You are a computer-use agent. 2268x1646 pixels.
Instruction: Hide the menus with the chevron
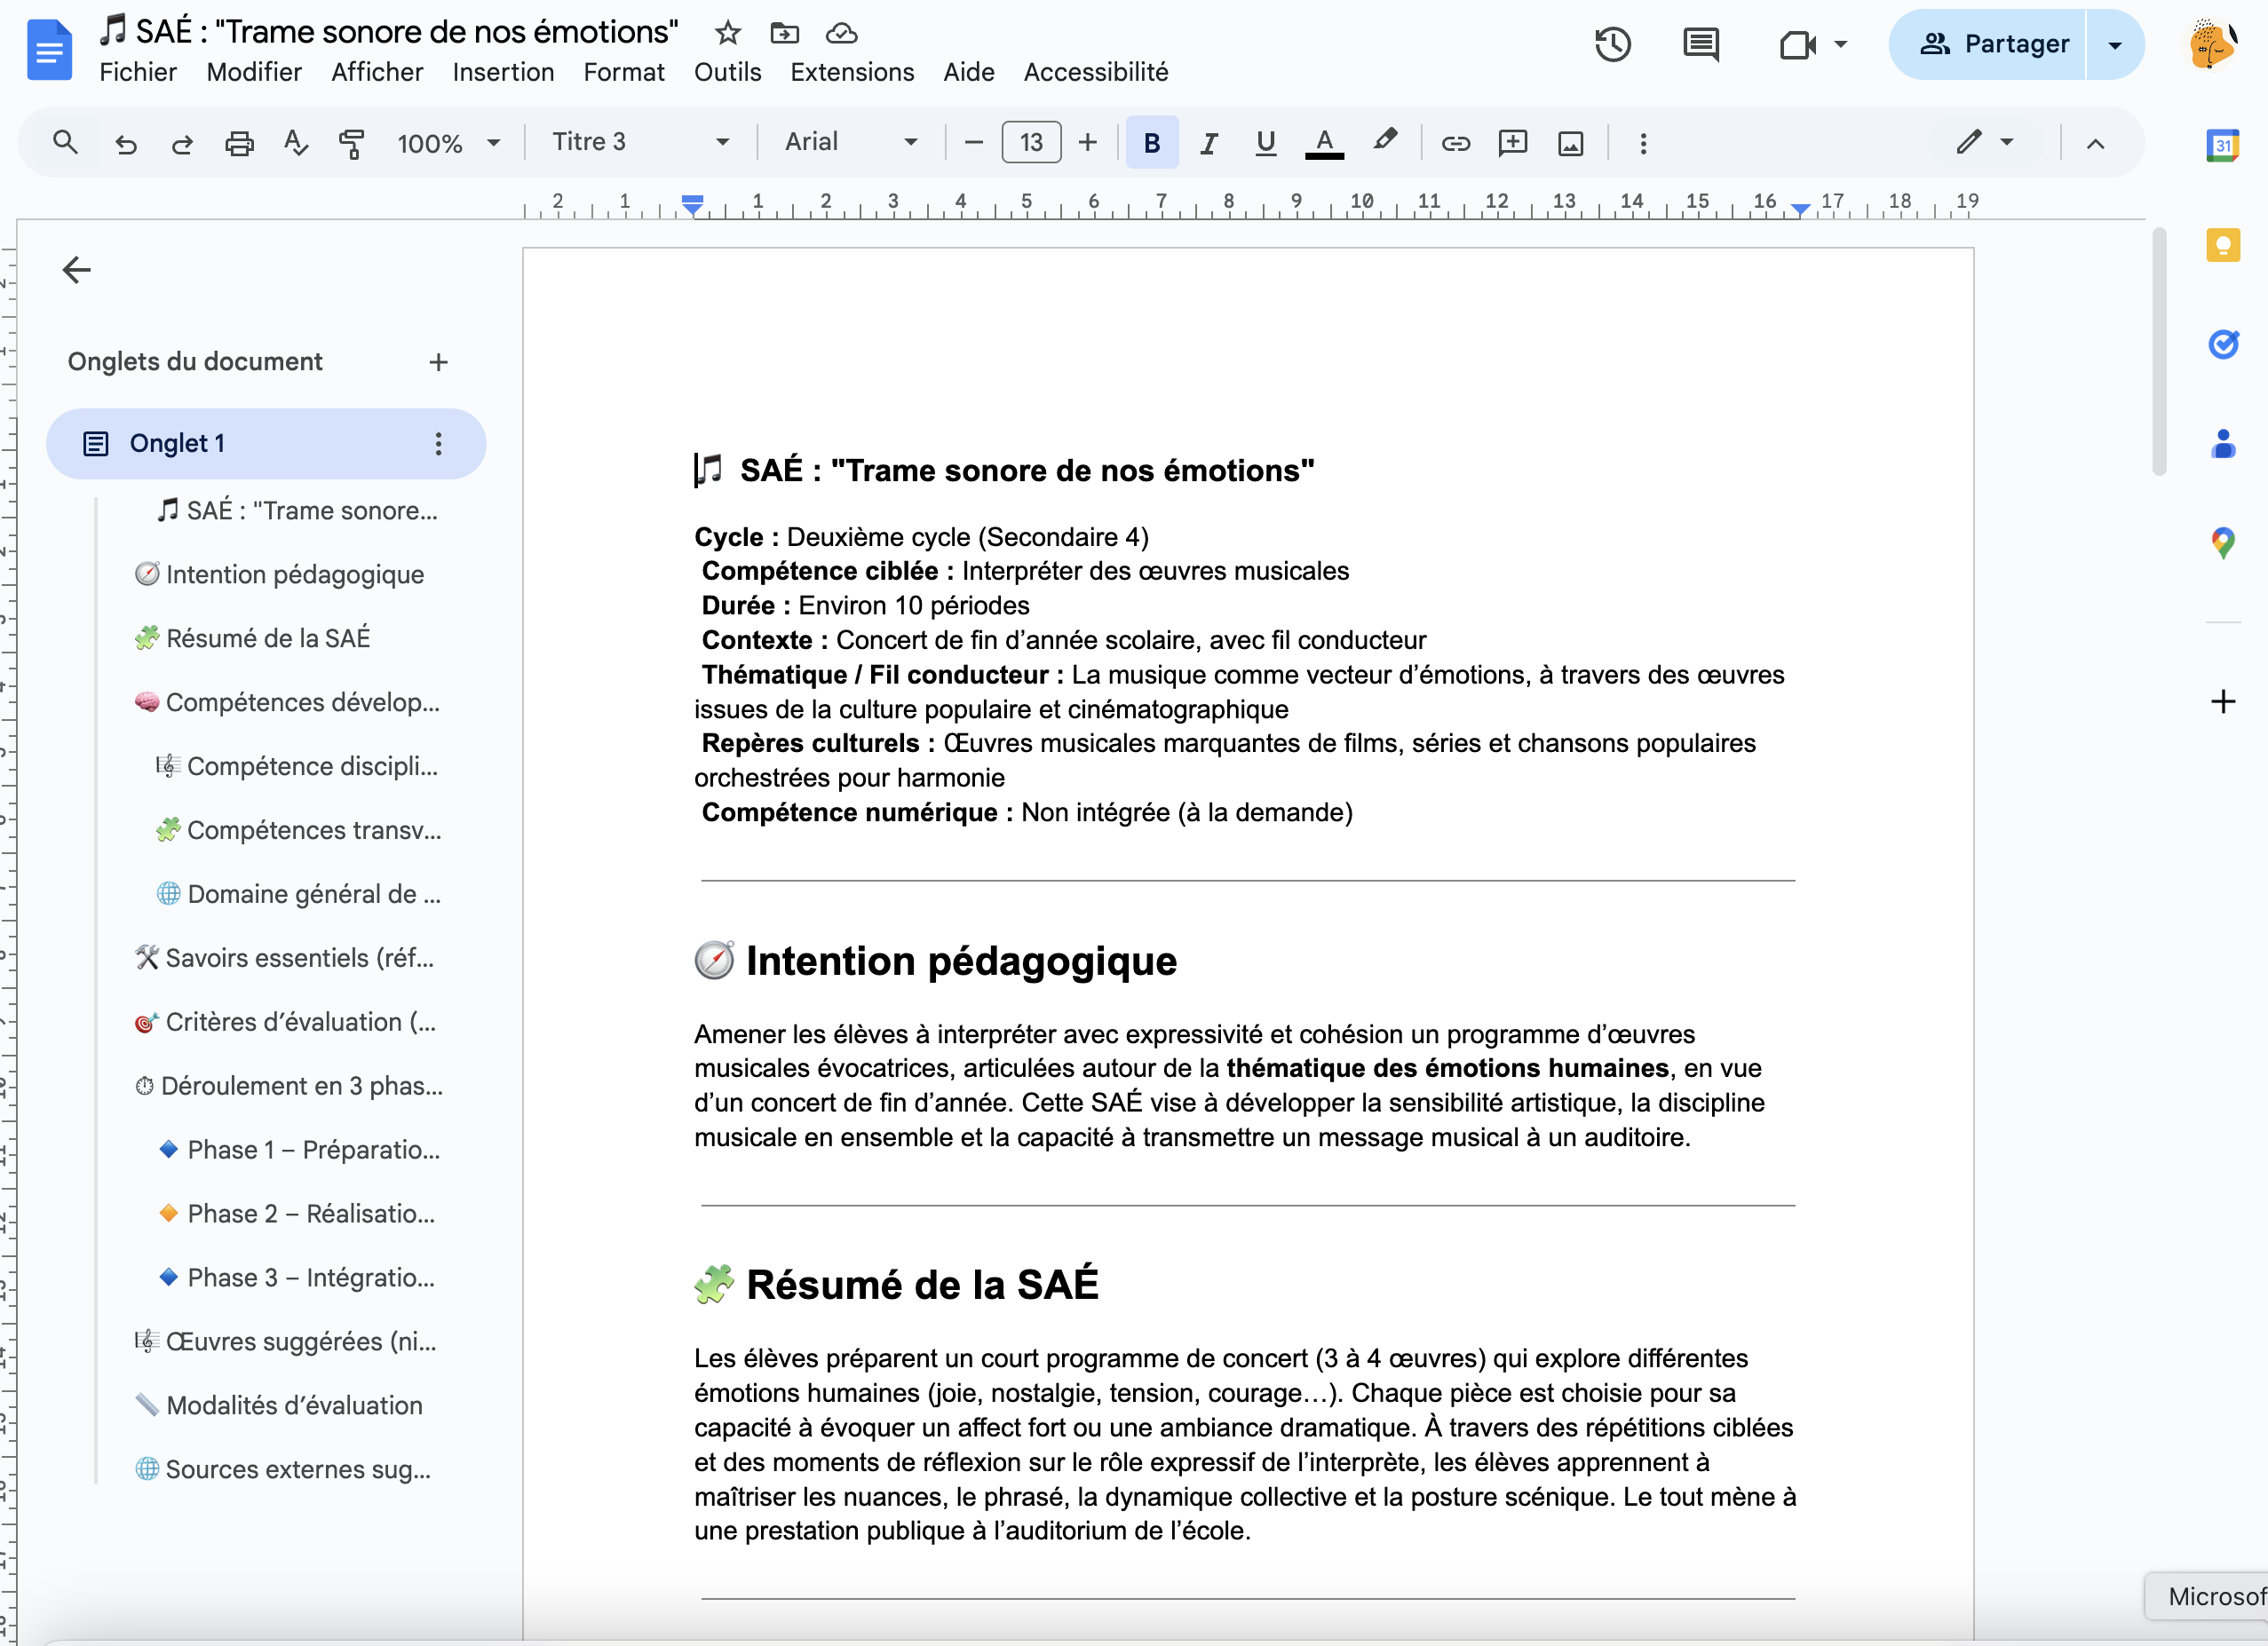(x=2095, y=143)
